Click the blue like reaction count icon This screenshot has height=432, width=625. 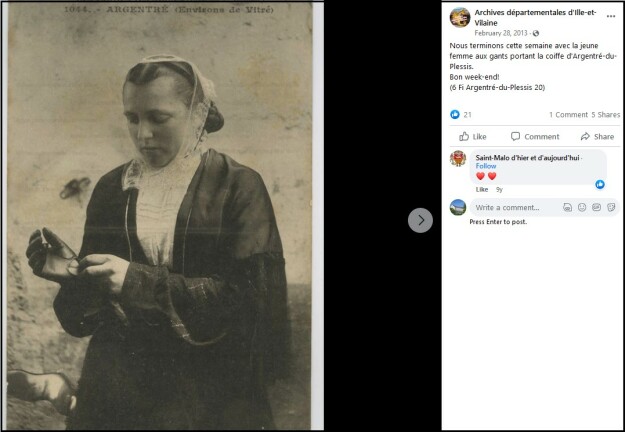pyautogui.click(x=455, y=114)
